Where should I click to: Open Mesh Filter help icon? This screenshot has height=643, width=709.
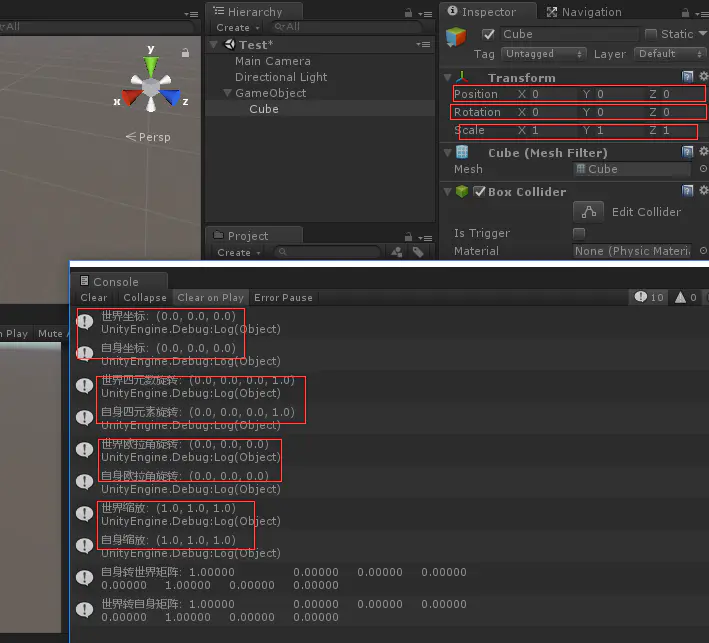(x=687, y=152)
